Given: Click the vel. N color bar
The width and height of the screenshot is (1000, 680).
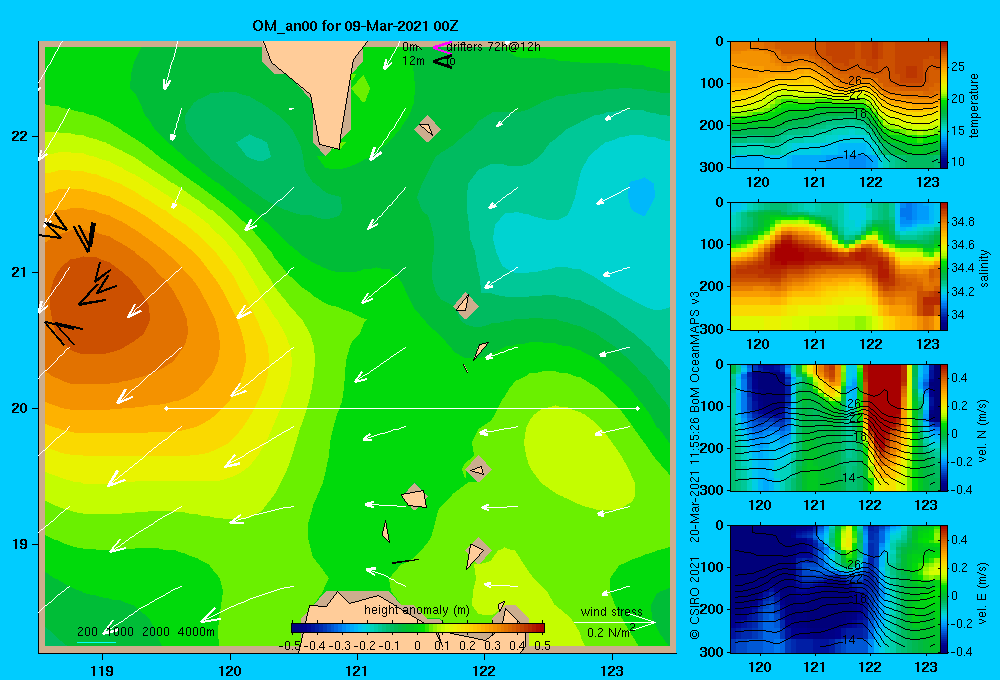Looking at the screenshot, I should coord(944,427).
